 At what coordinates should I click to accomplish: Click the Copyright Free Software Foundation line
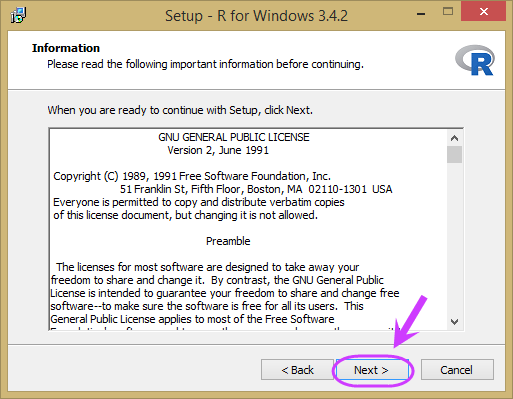192,176
